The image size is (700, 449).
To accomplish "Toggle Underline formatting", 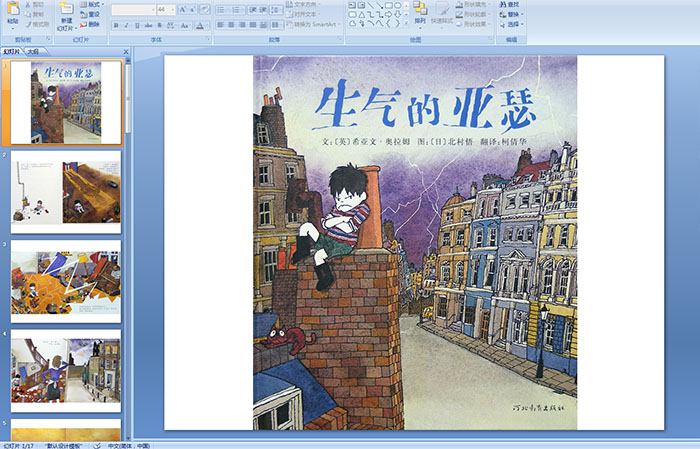I will (137, 25).
